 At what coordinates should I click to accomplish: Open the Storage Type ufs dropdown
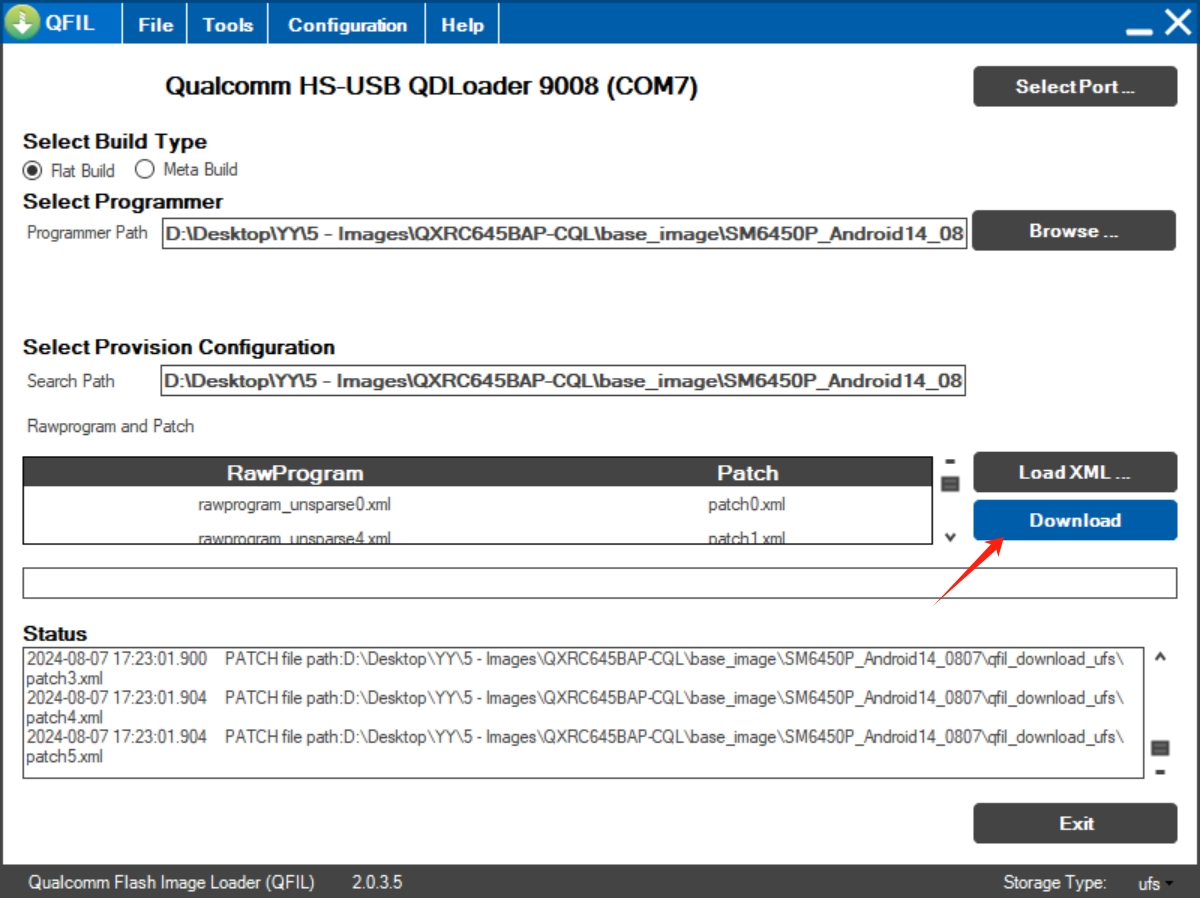pos(1155,883)
